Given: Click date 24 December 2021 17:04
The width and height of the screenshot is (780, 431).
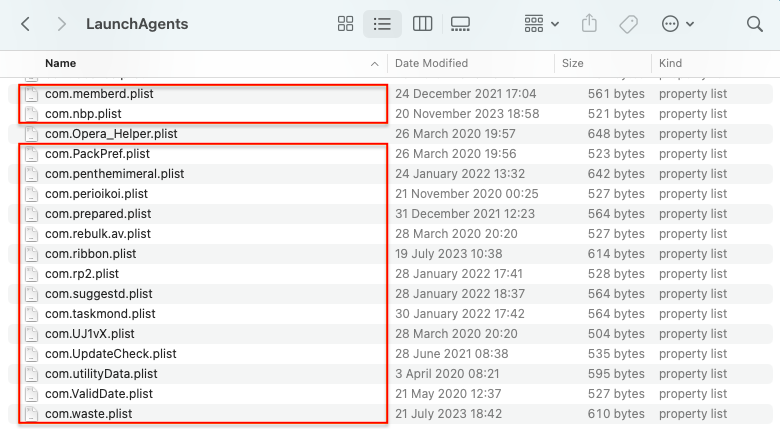Looking at the screenshot, I should click(x=466, y=94).
